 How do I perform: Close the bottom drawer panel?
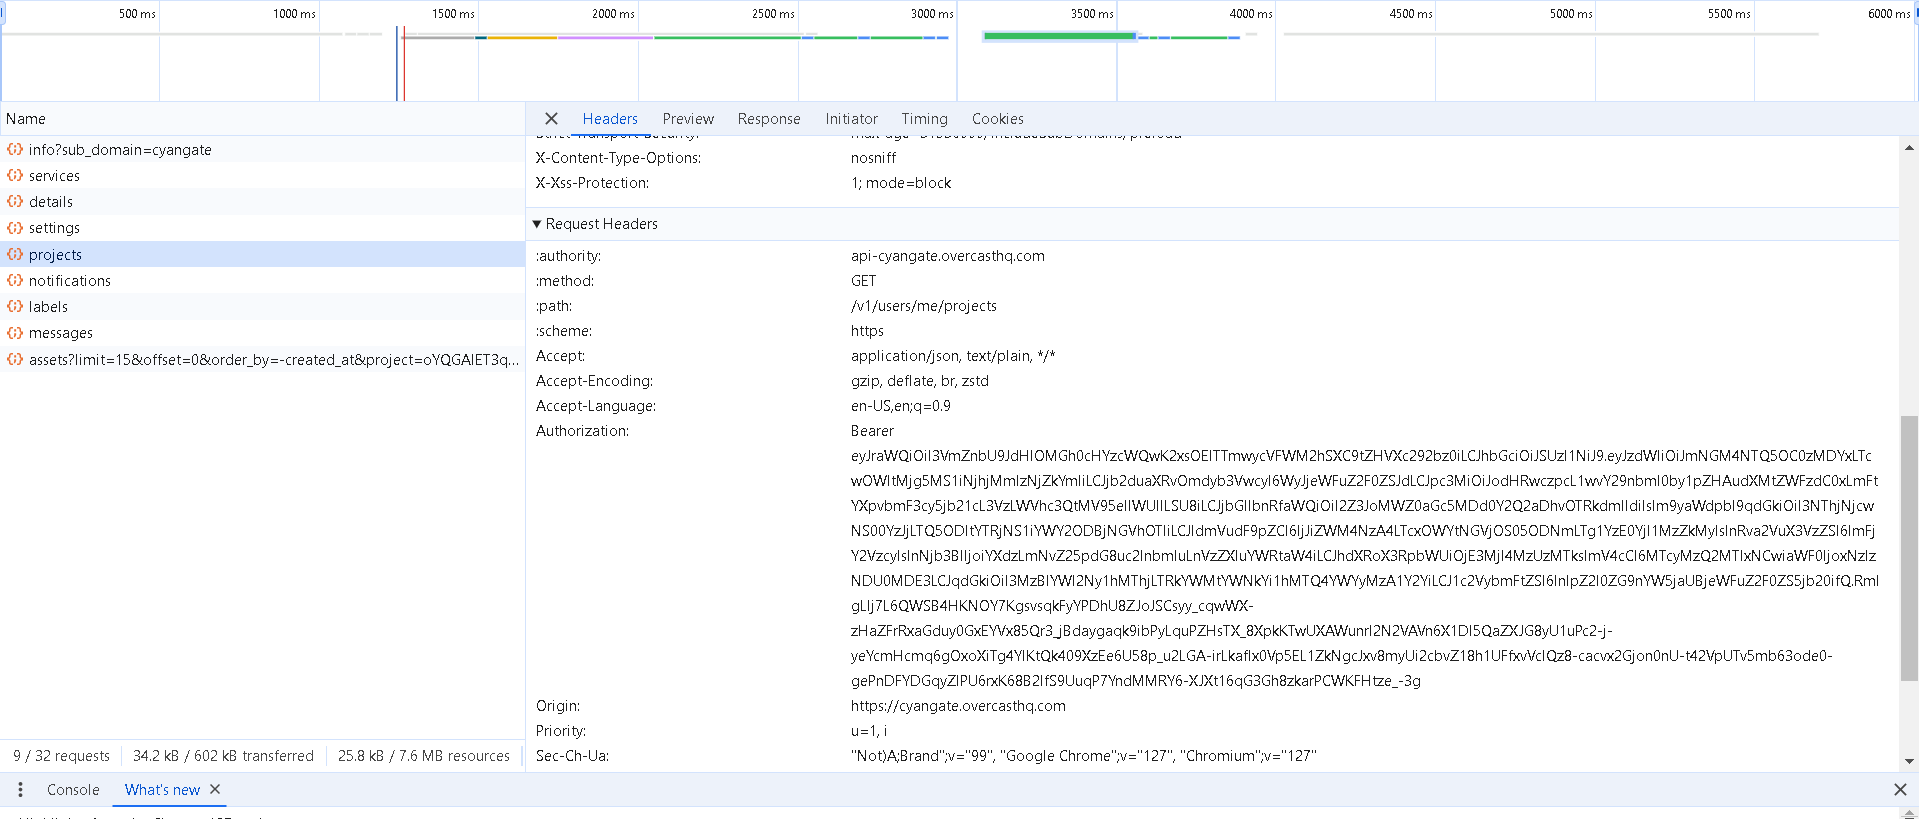(x=1900, y=790)
